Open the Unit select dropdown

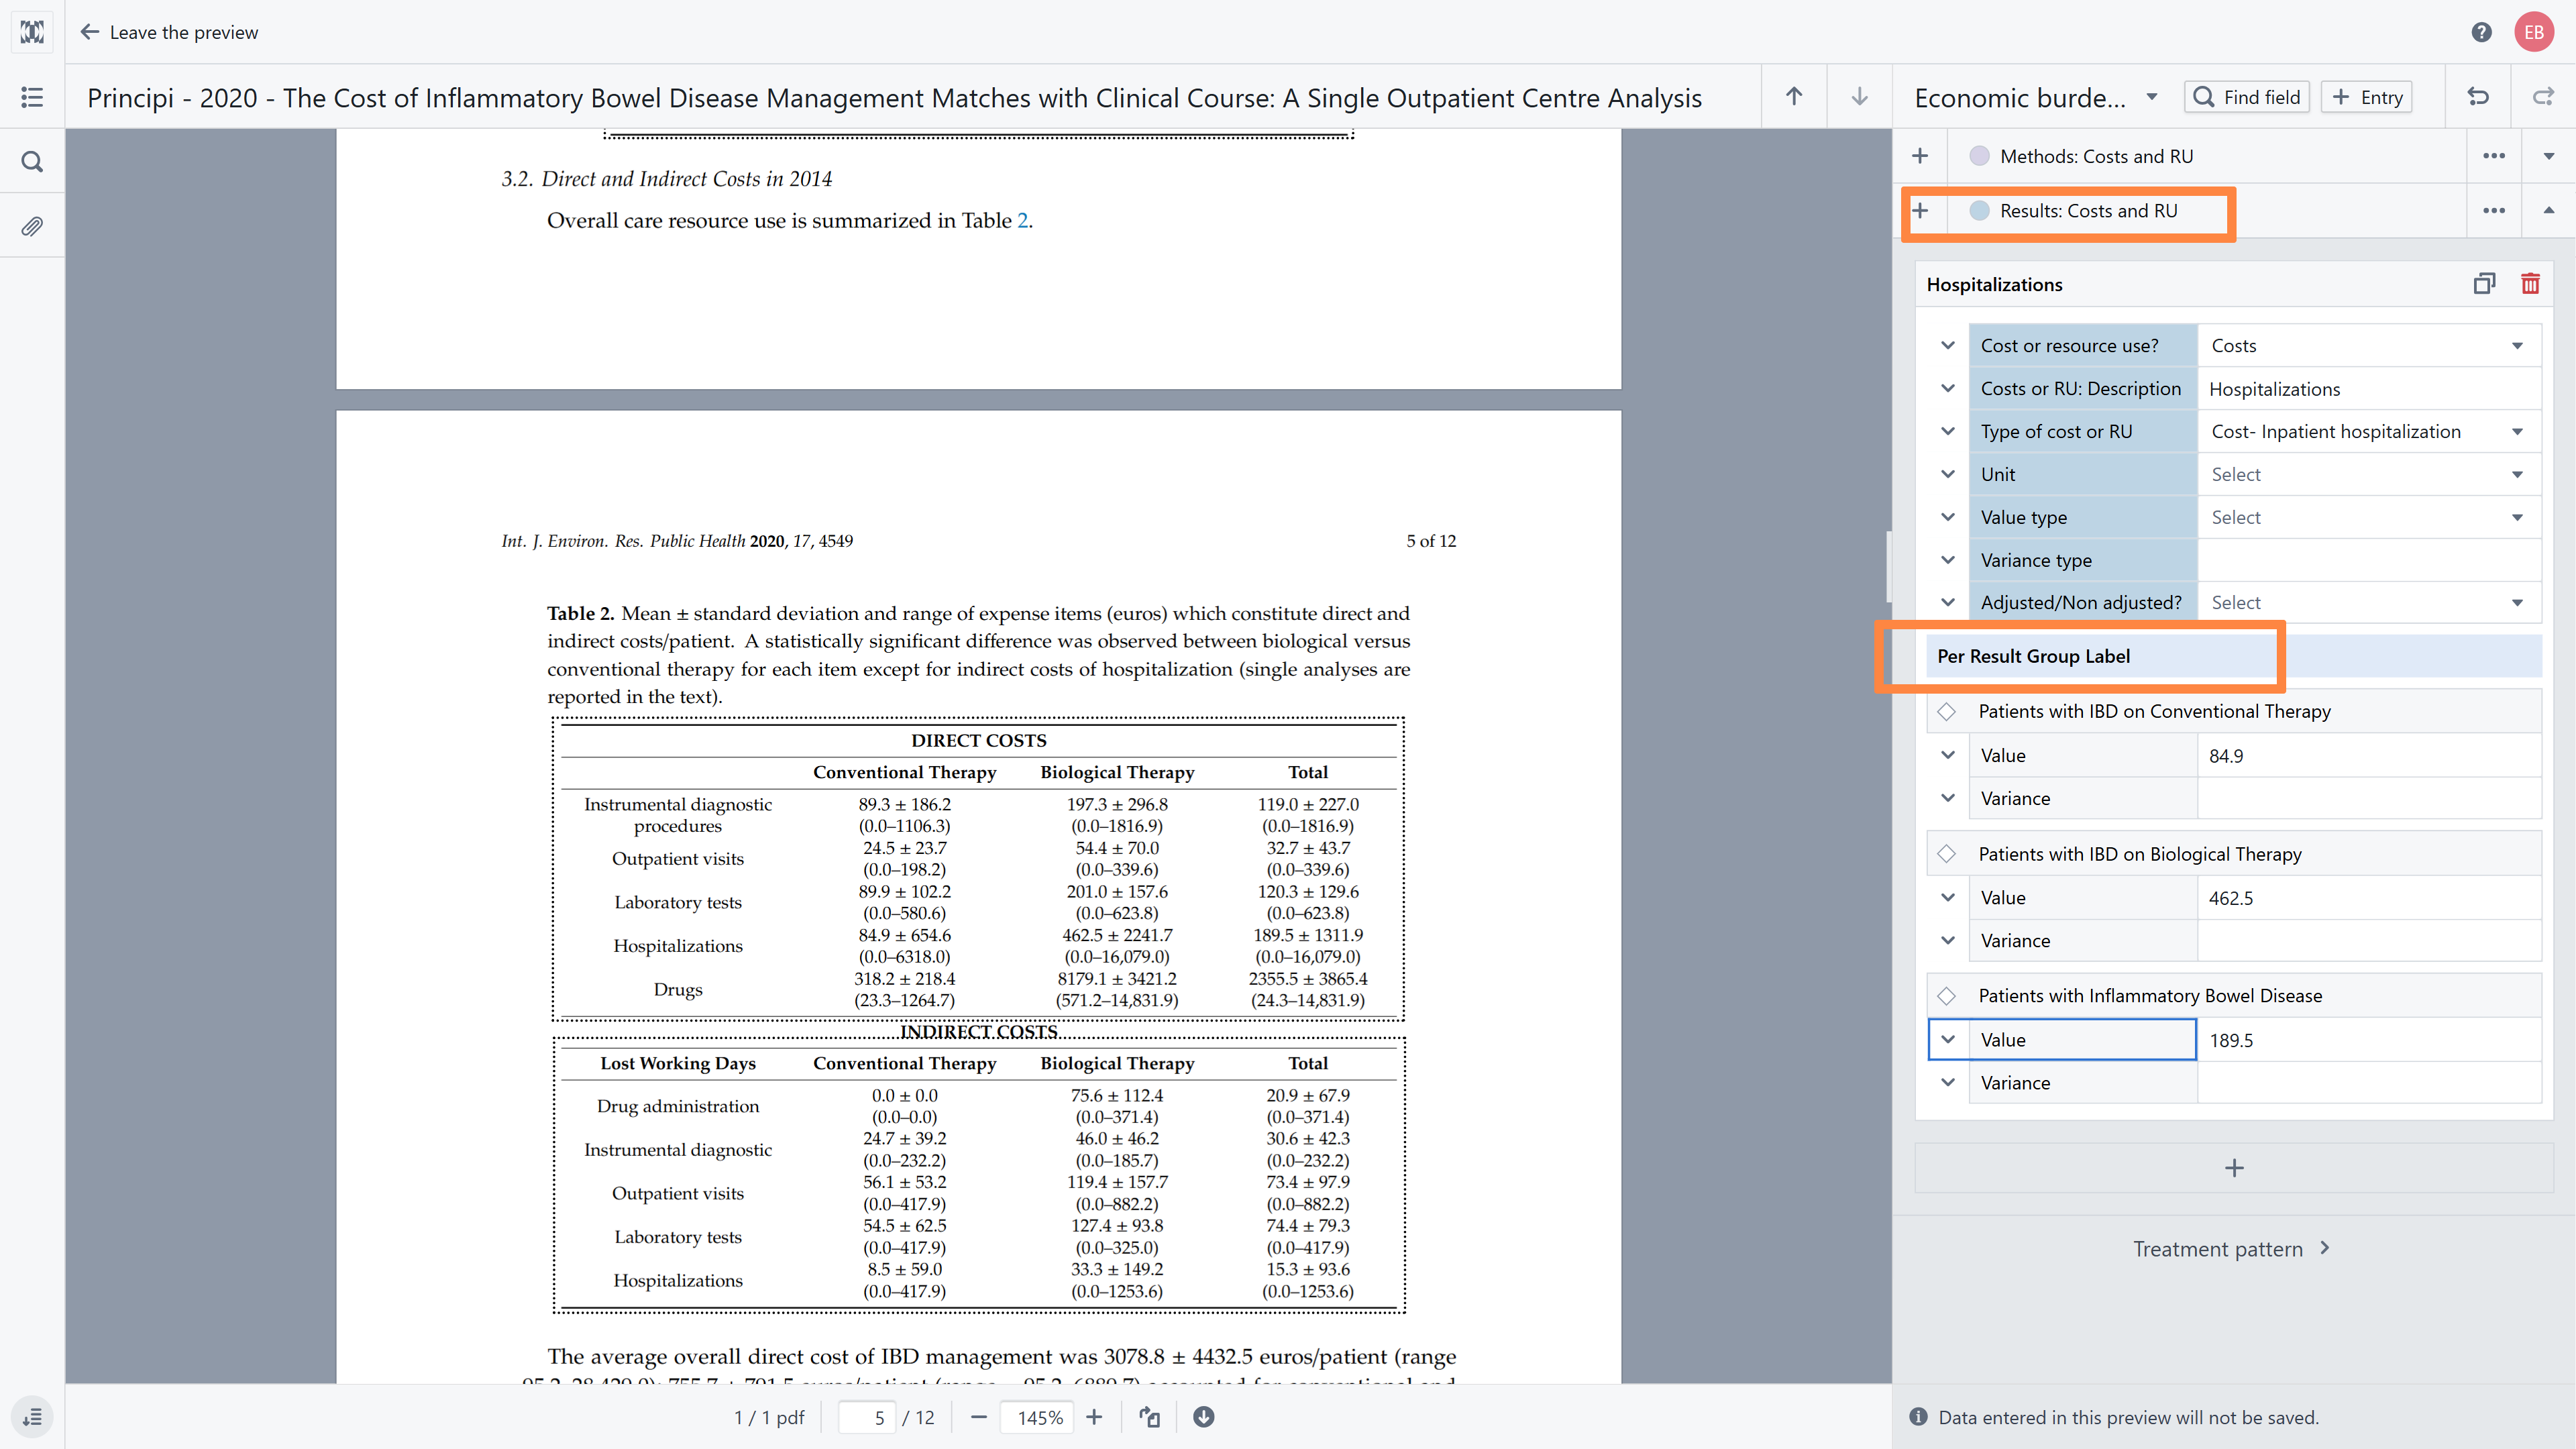pos(2369,475)
